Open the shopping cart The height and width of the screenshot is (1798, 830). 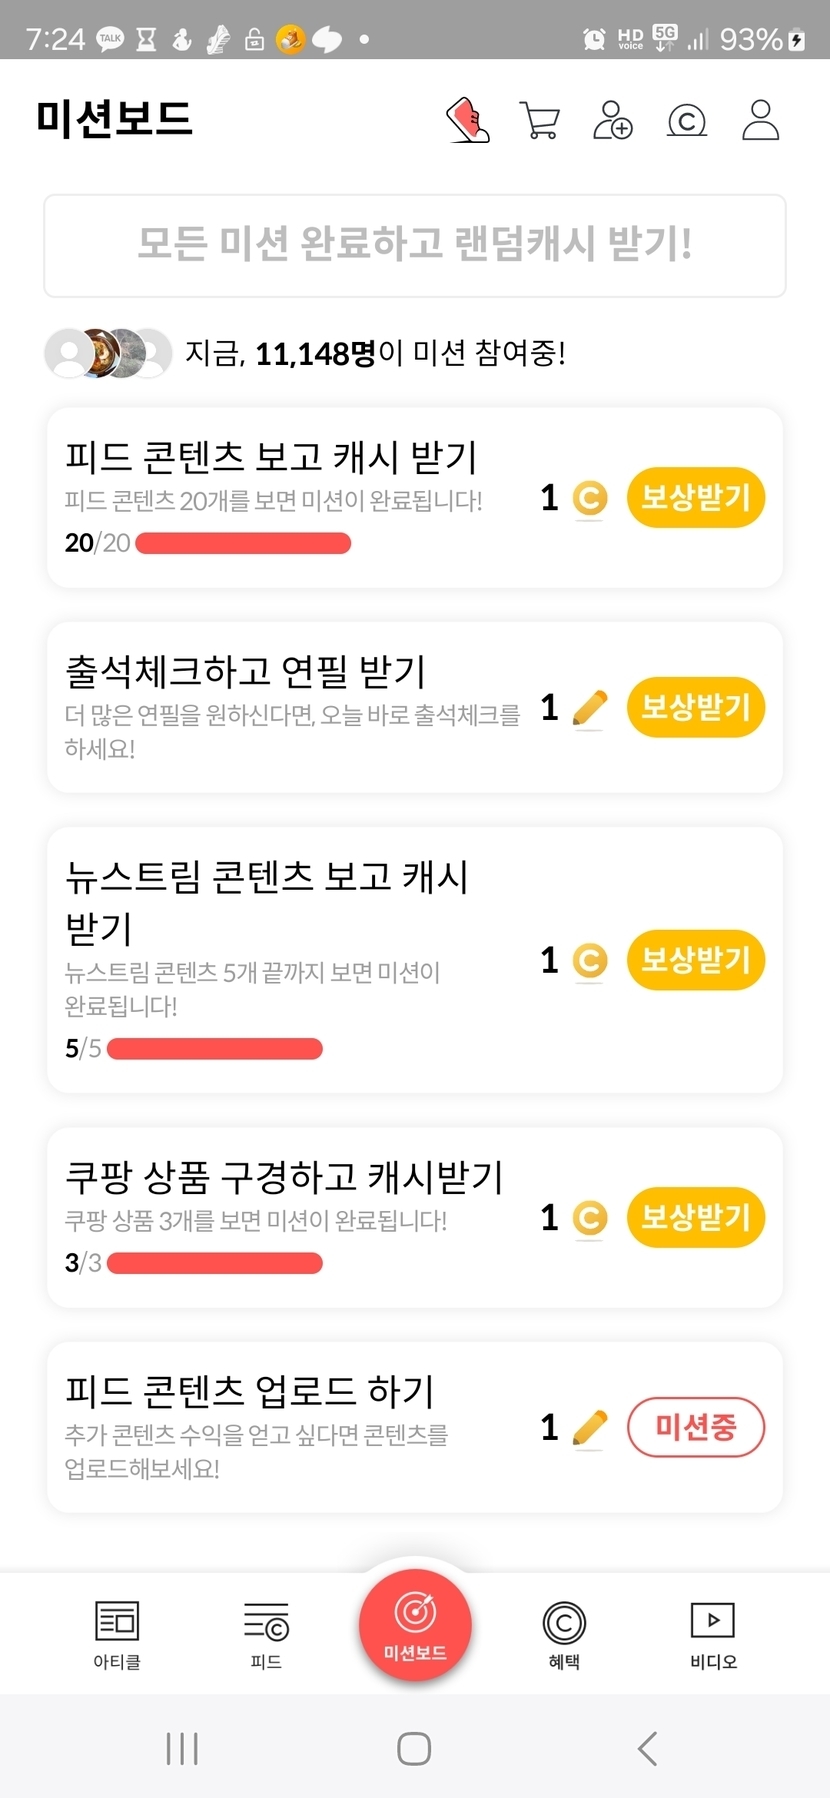[540, 120]
